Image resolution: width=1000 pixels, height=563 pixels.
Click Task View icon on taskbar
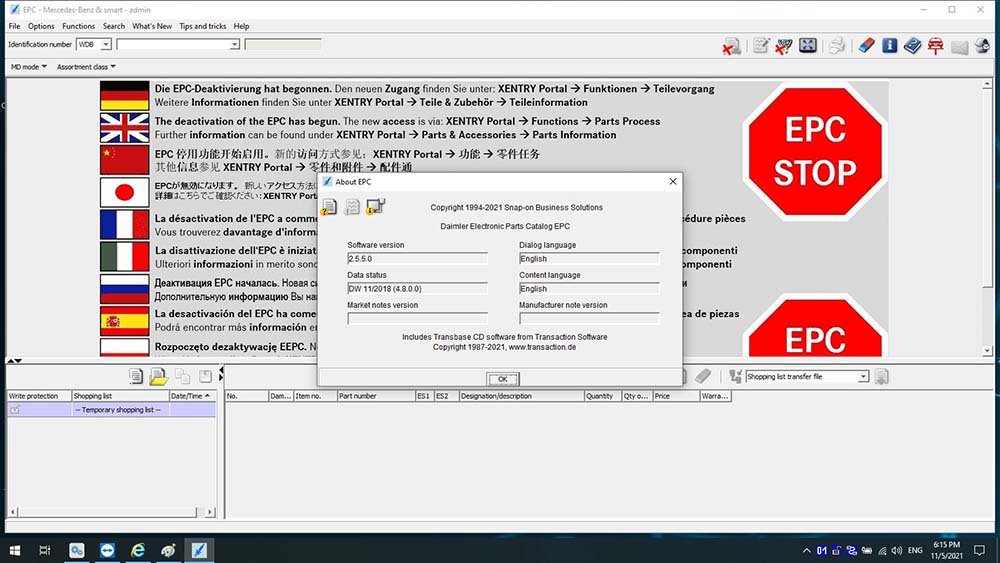[45, 550]
